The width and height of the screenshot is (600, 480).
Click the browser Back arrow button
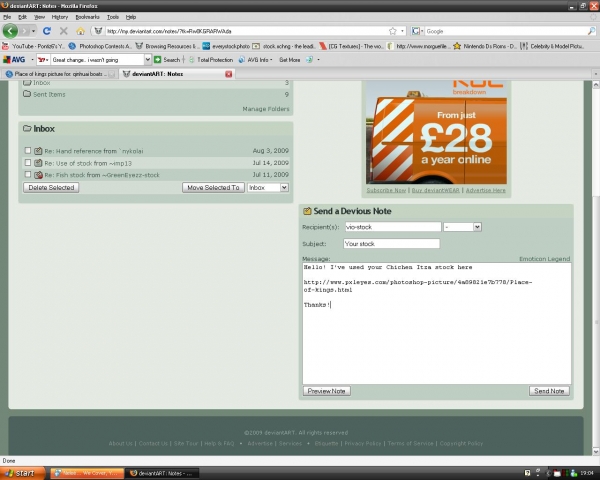coord(10,31)
